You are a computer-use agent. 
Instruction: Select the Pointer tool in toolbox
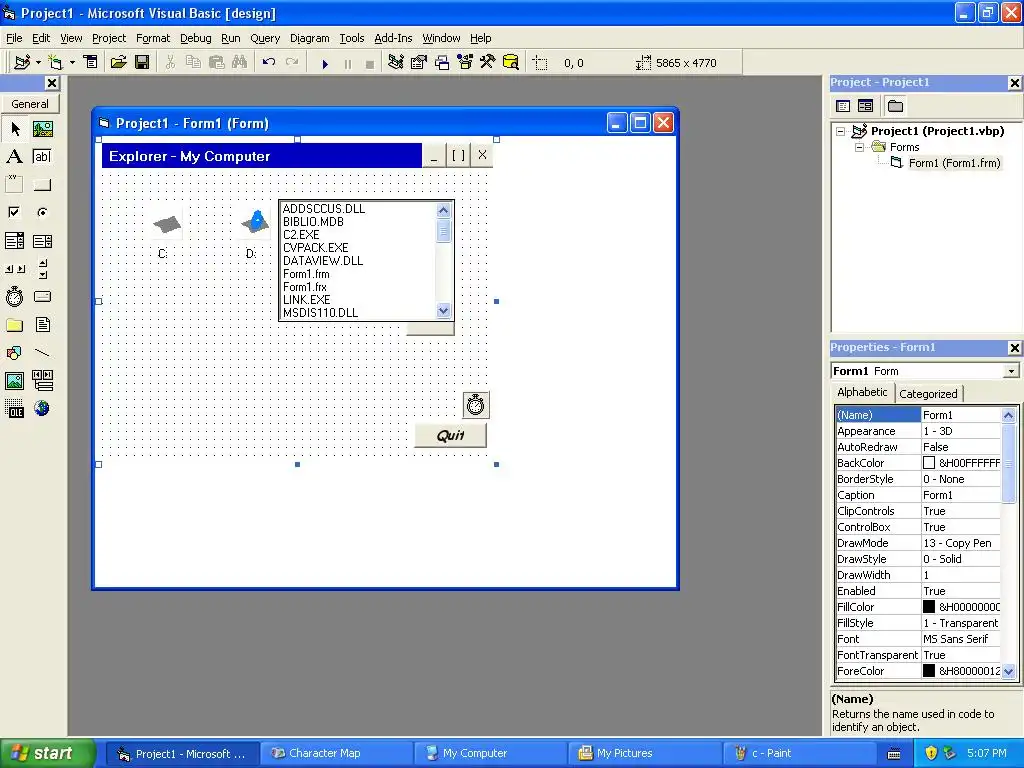[14, 129]
